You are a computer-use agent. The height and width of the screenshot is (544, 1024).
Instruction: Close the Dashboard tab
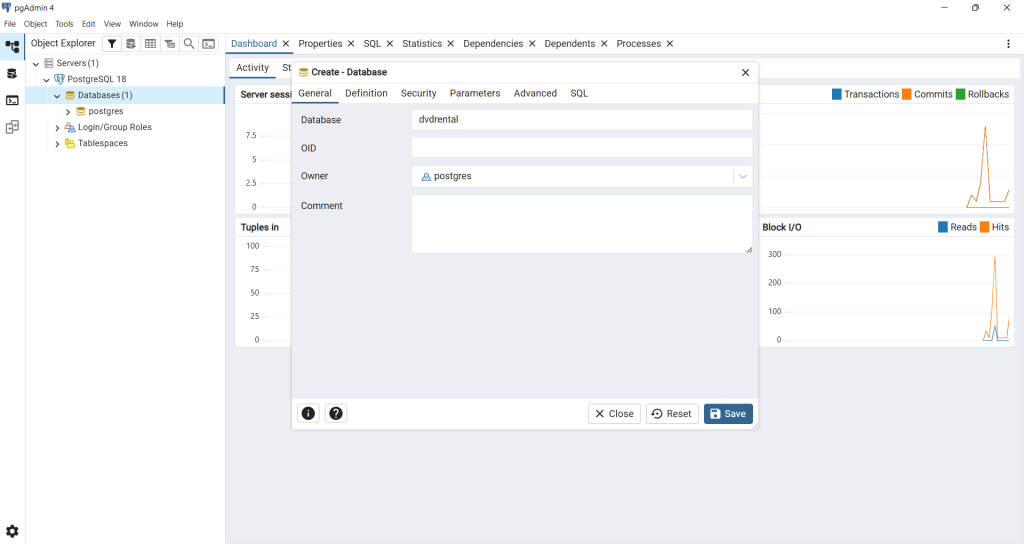[285, 44]
